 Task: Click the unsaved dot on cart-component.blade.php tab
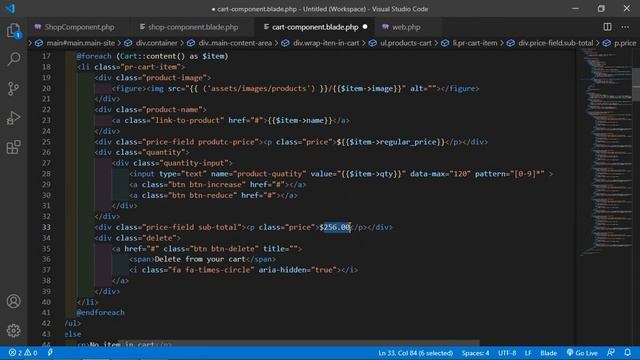click(x=365, y=27)
